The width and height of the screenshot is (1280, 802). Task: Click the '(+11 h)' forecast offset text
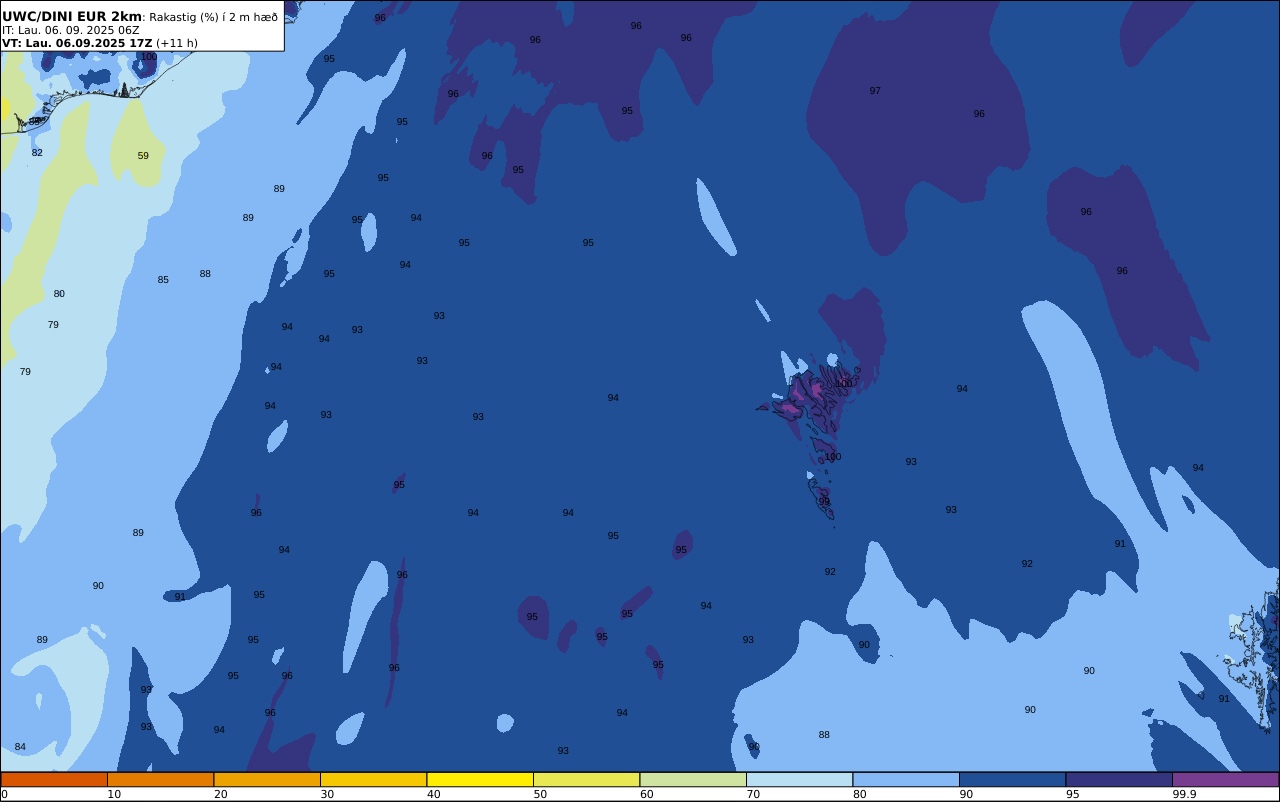[x=177, y=43]
